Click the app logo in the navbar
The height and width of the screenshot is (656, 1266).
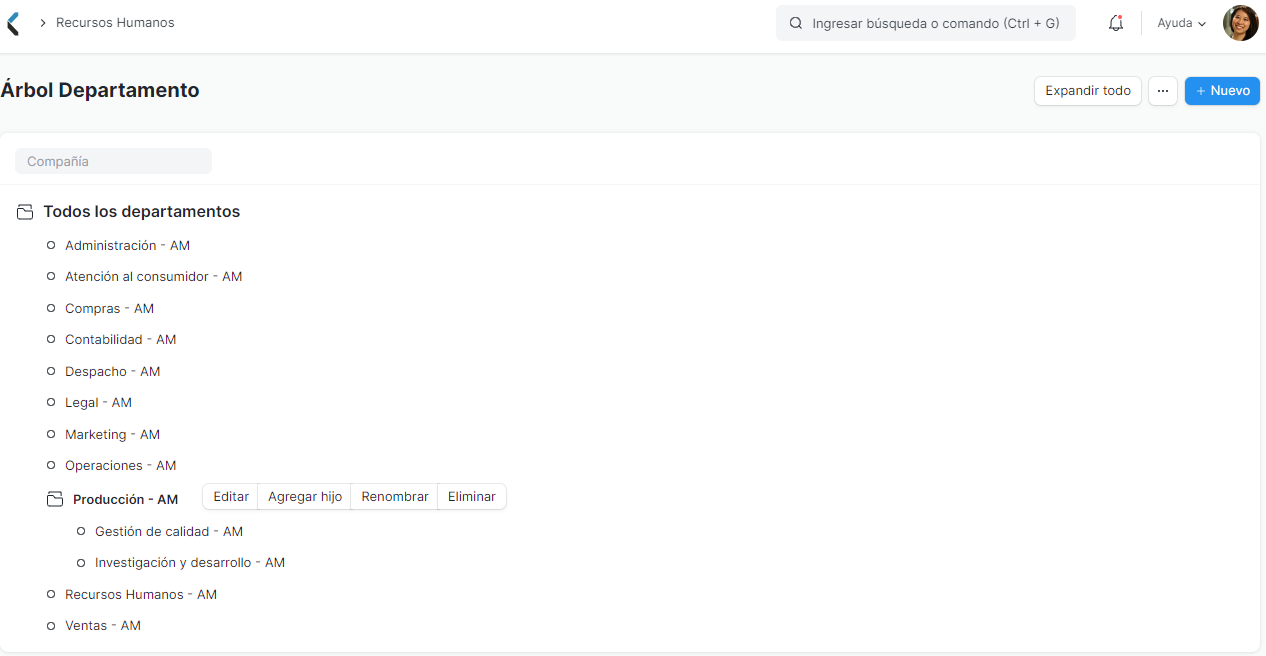coord(12,23)
